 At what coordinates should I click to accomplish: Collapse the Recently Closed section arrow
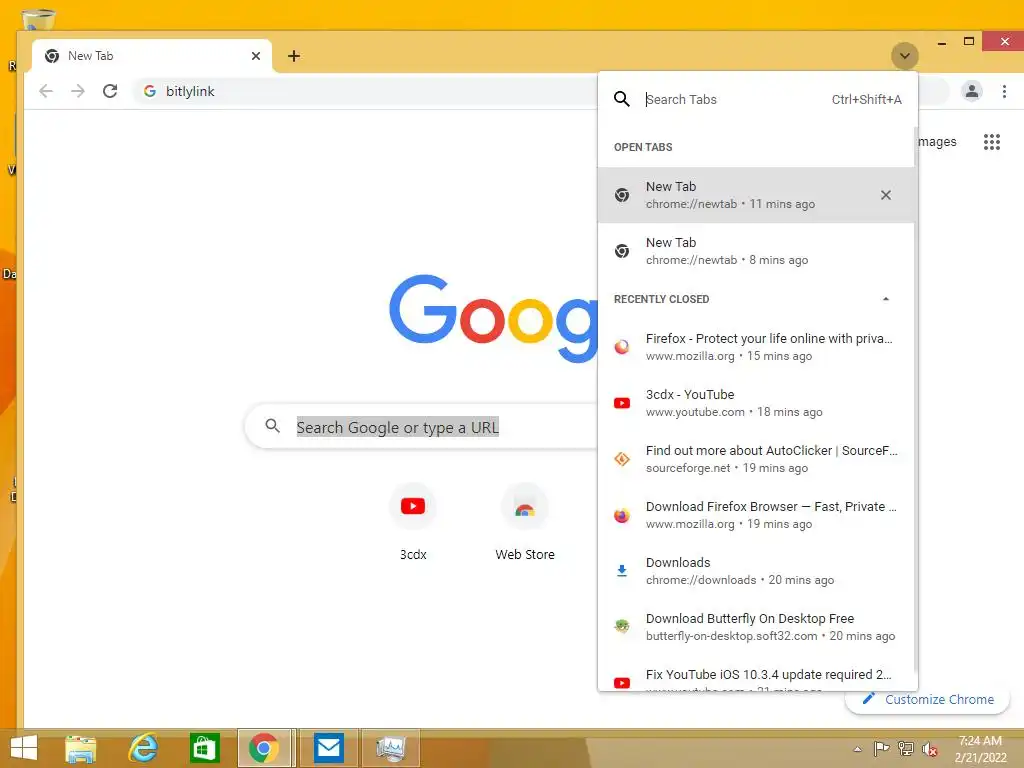coord(886,299)
